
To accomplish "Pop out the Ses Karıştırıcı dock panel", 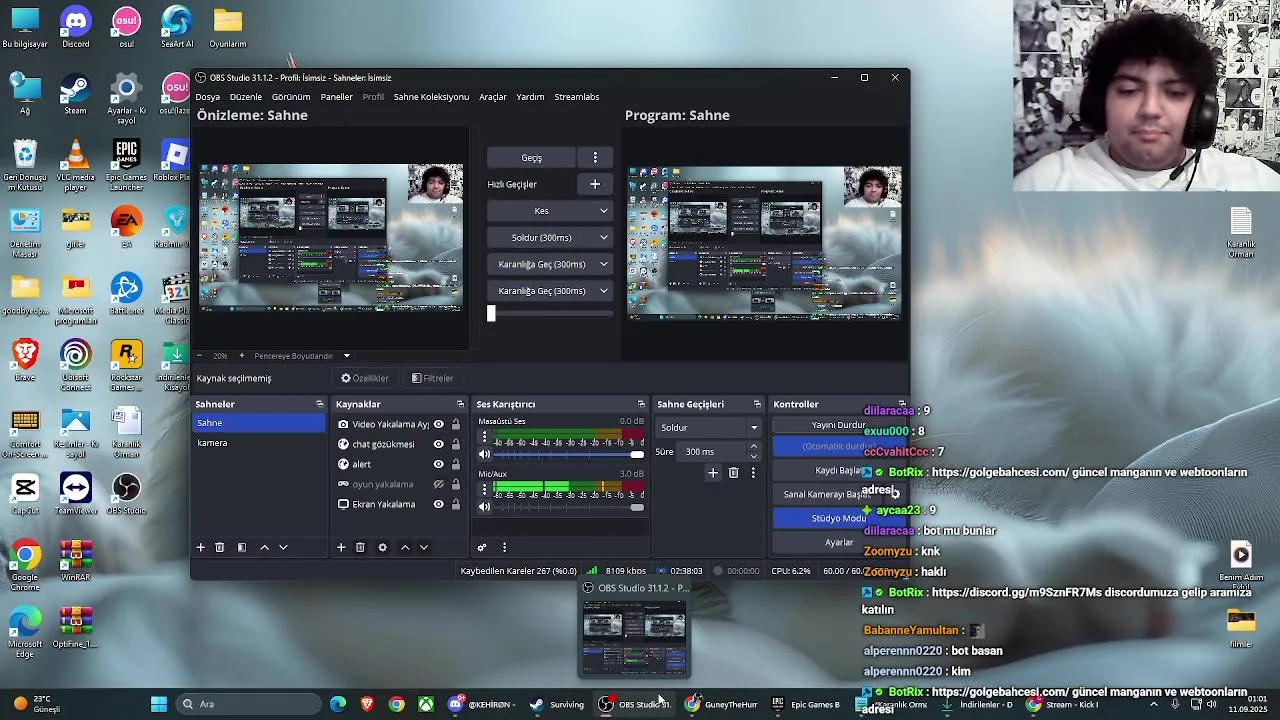I will tap(641, 404).
